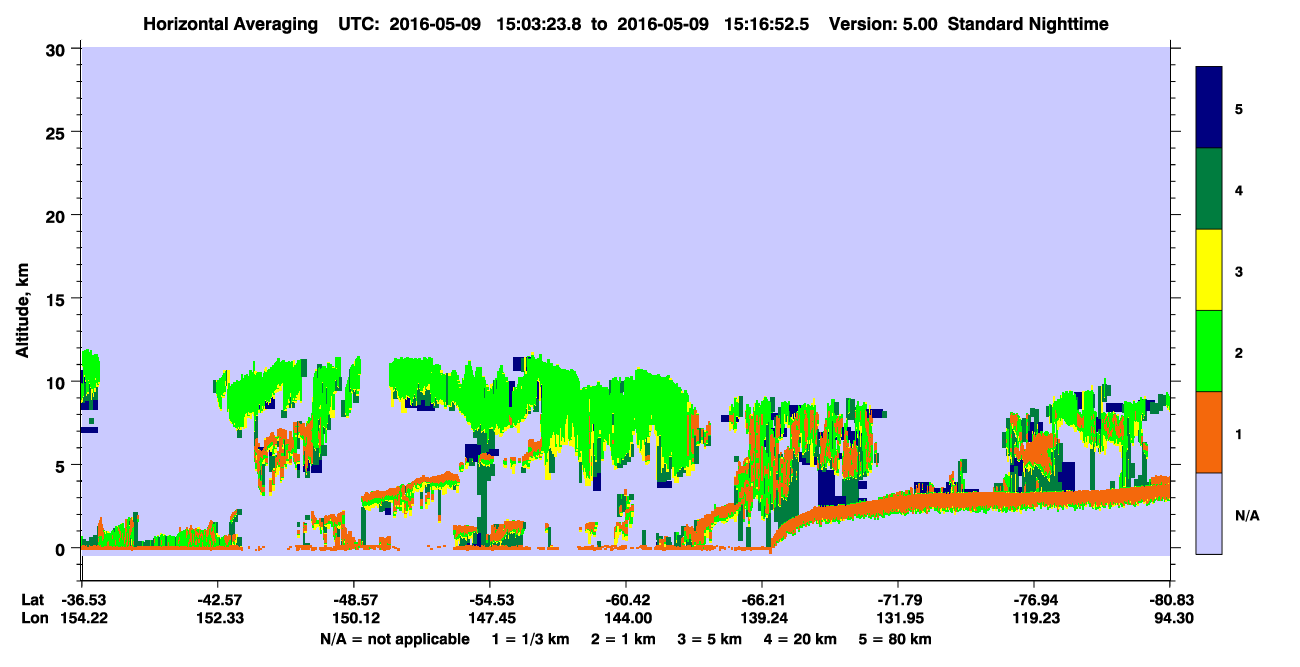This screenshot has width=1300, height=667.
Task: Click latitude value -71.79
Action: point(898,600)
